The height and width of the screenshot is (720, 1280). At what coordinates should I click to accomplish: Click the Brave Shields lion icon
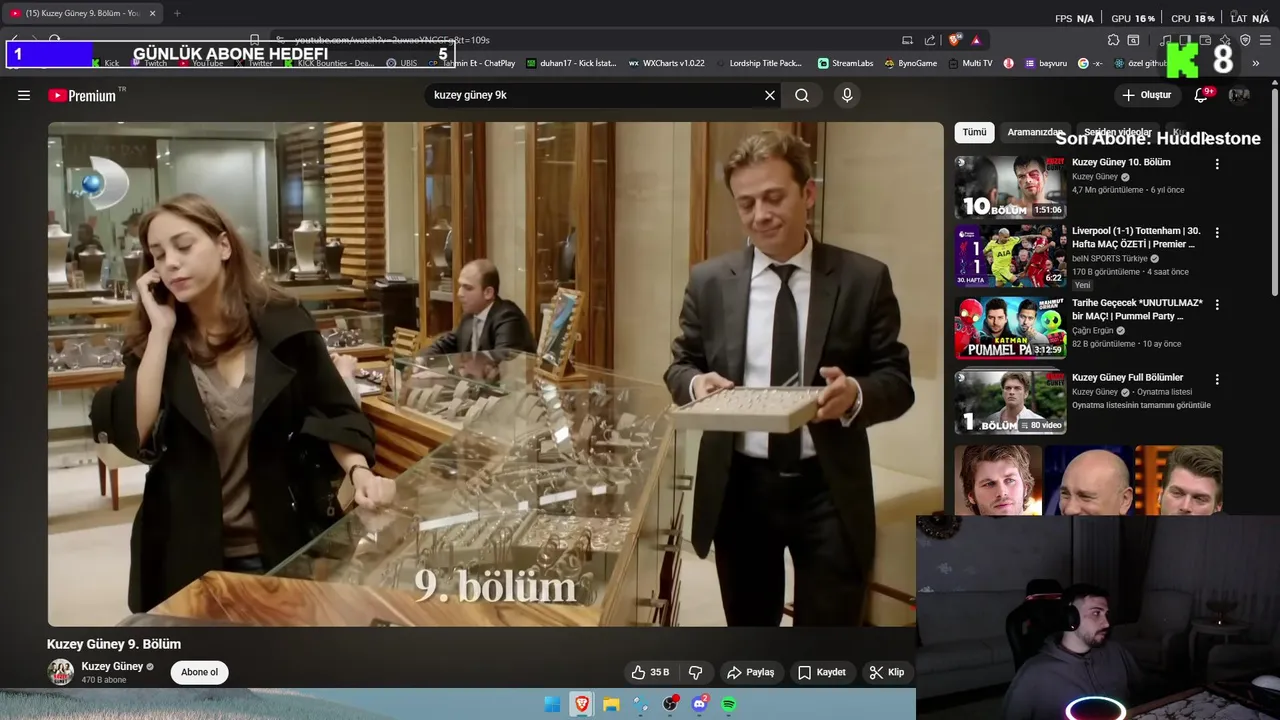point(955,40)
